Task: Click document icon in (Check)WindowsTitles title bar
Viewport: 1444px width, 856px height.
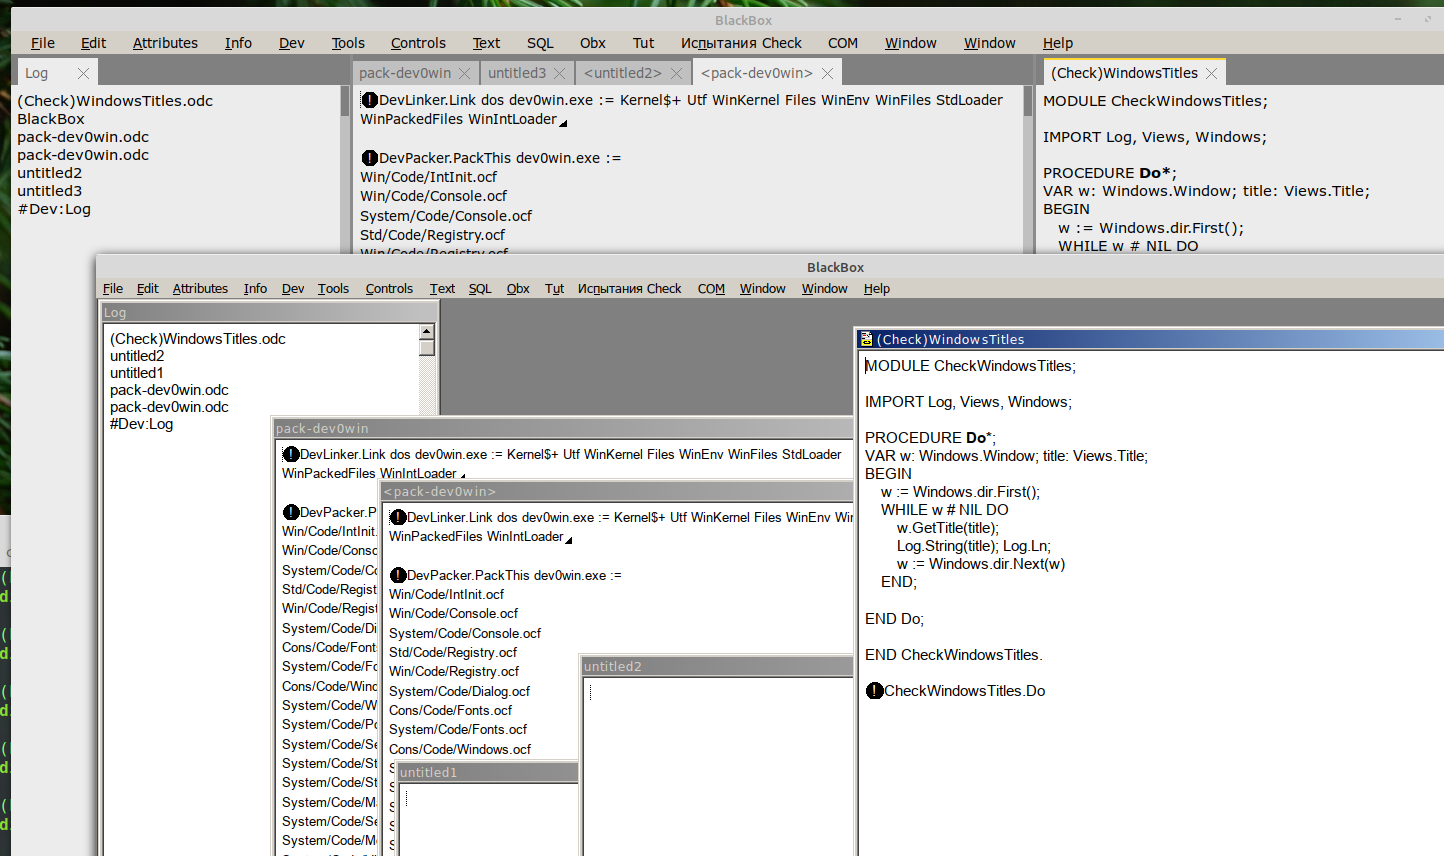Action: pos(867,340)
